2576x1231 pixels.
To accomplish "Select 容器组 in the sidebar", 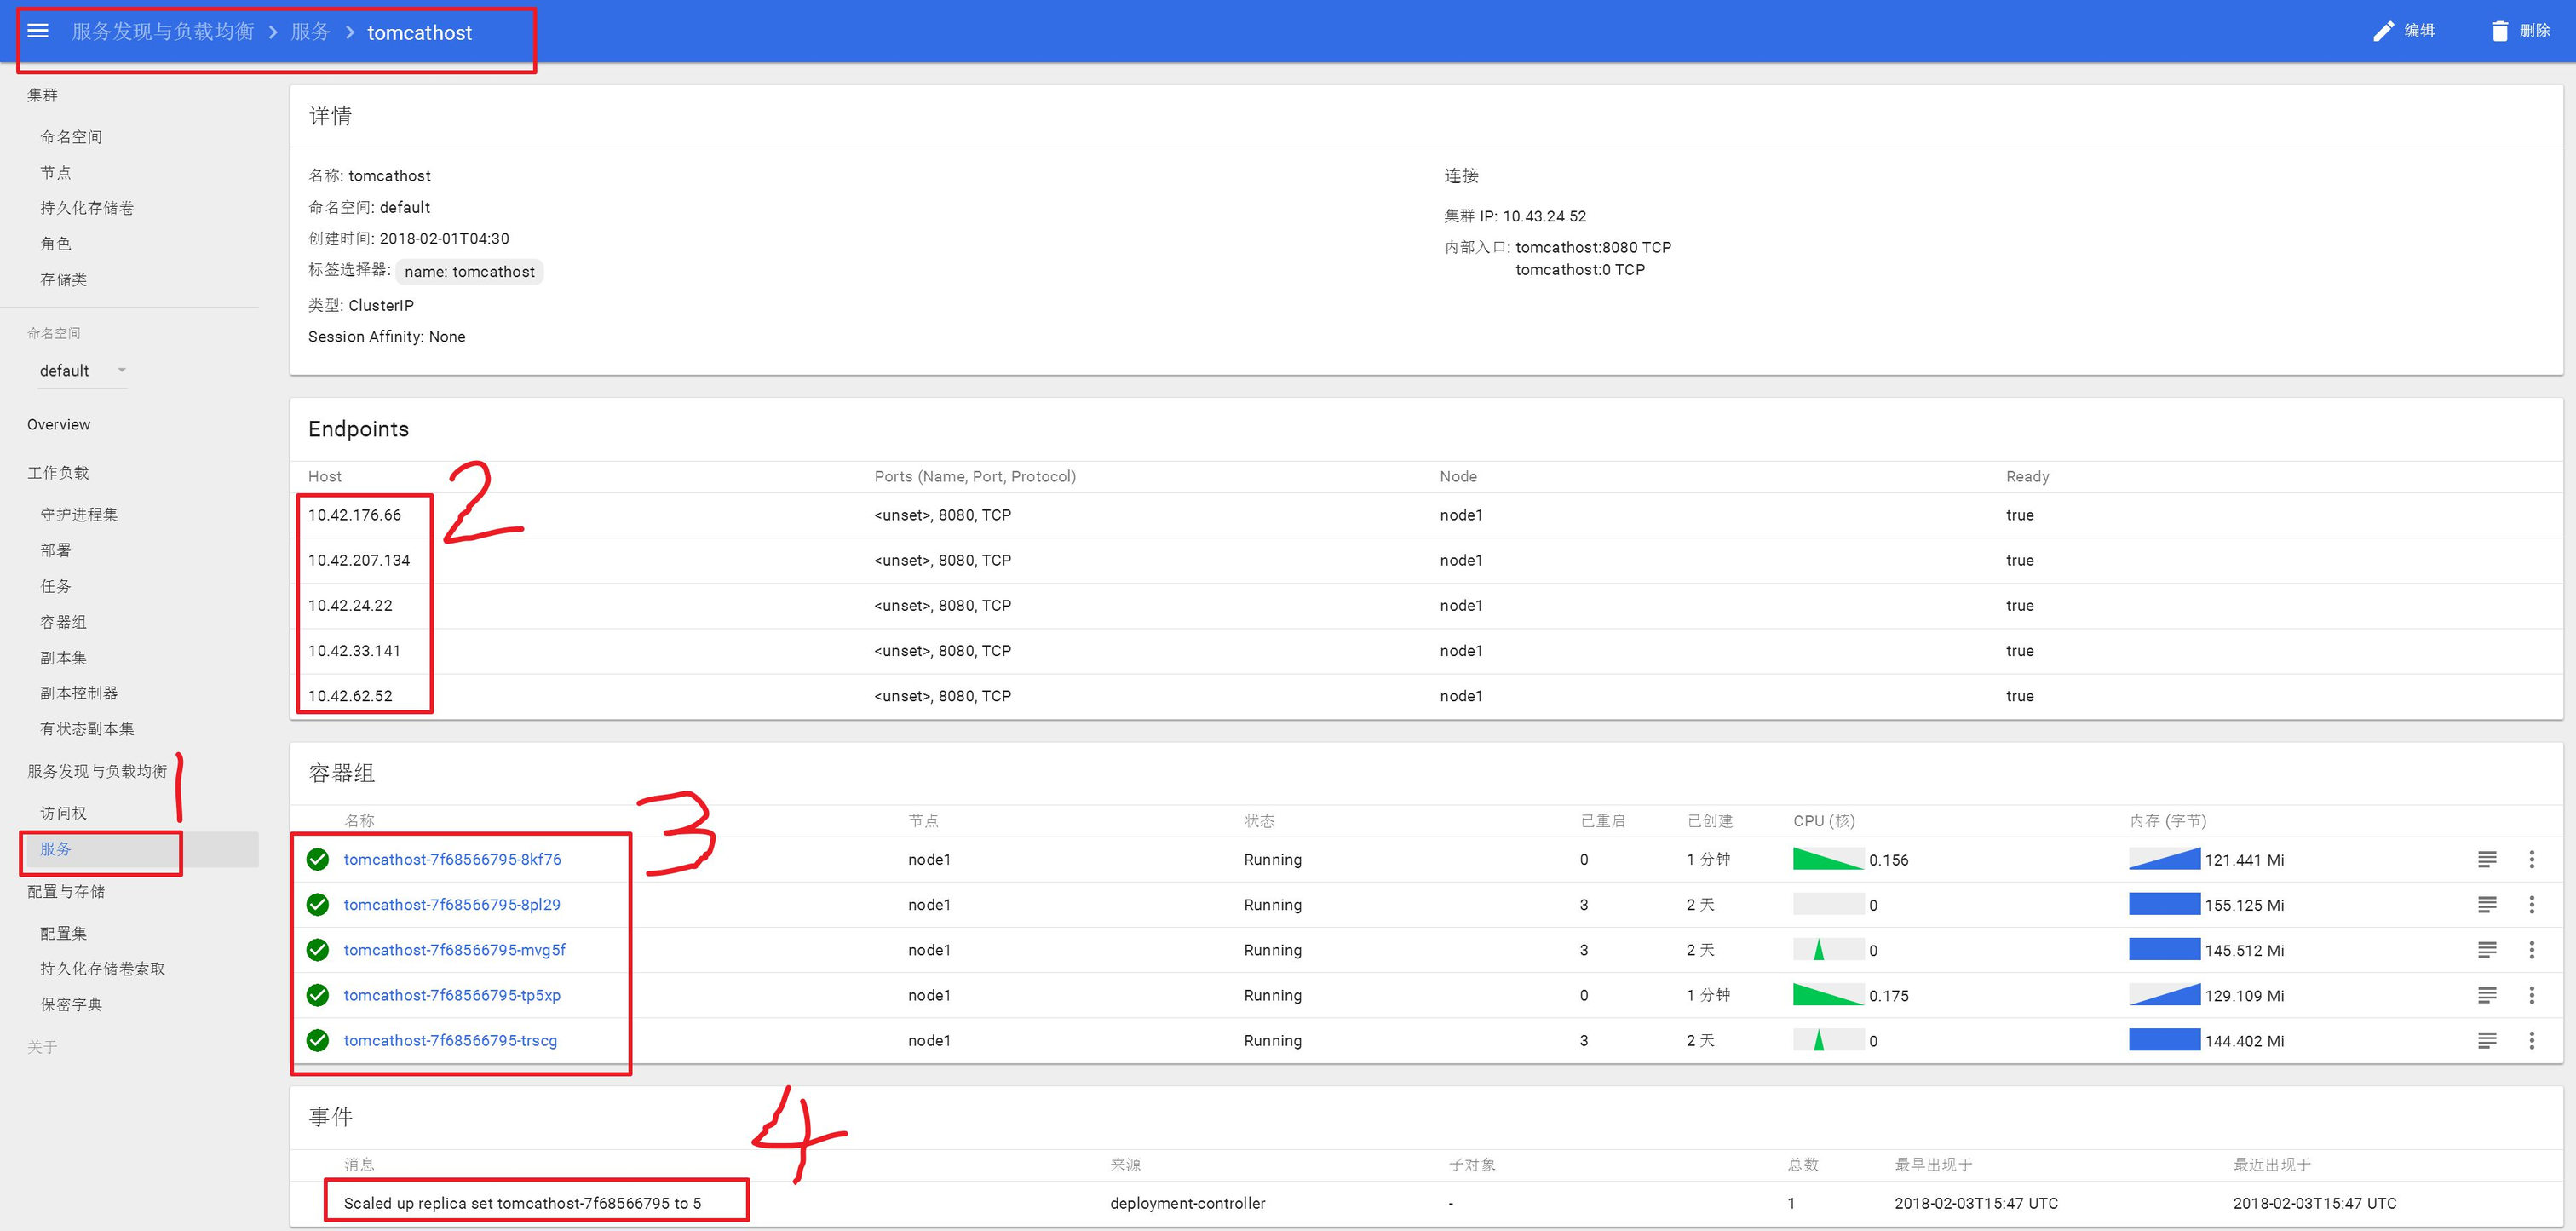I will coord(63,622).
